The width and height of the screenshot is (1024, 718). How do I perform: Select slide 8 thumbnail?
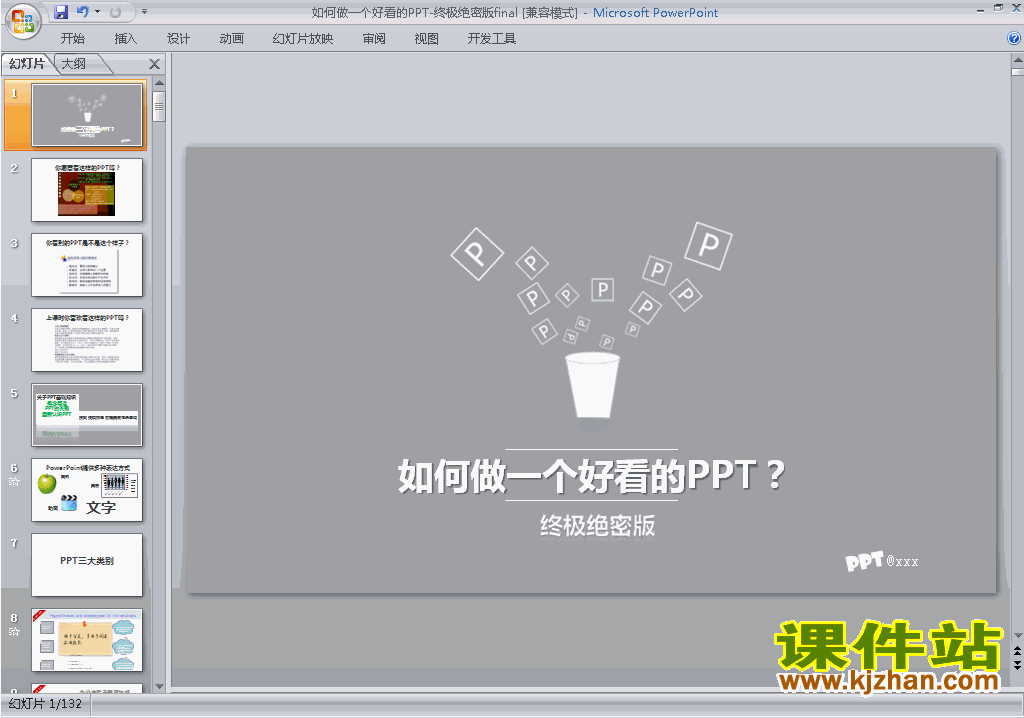click(x=87, y=640)
